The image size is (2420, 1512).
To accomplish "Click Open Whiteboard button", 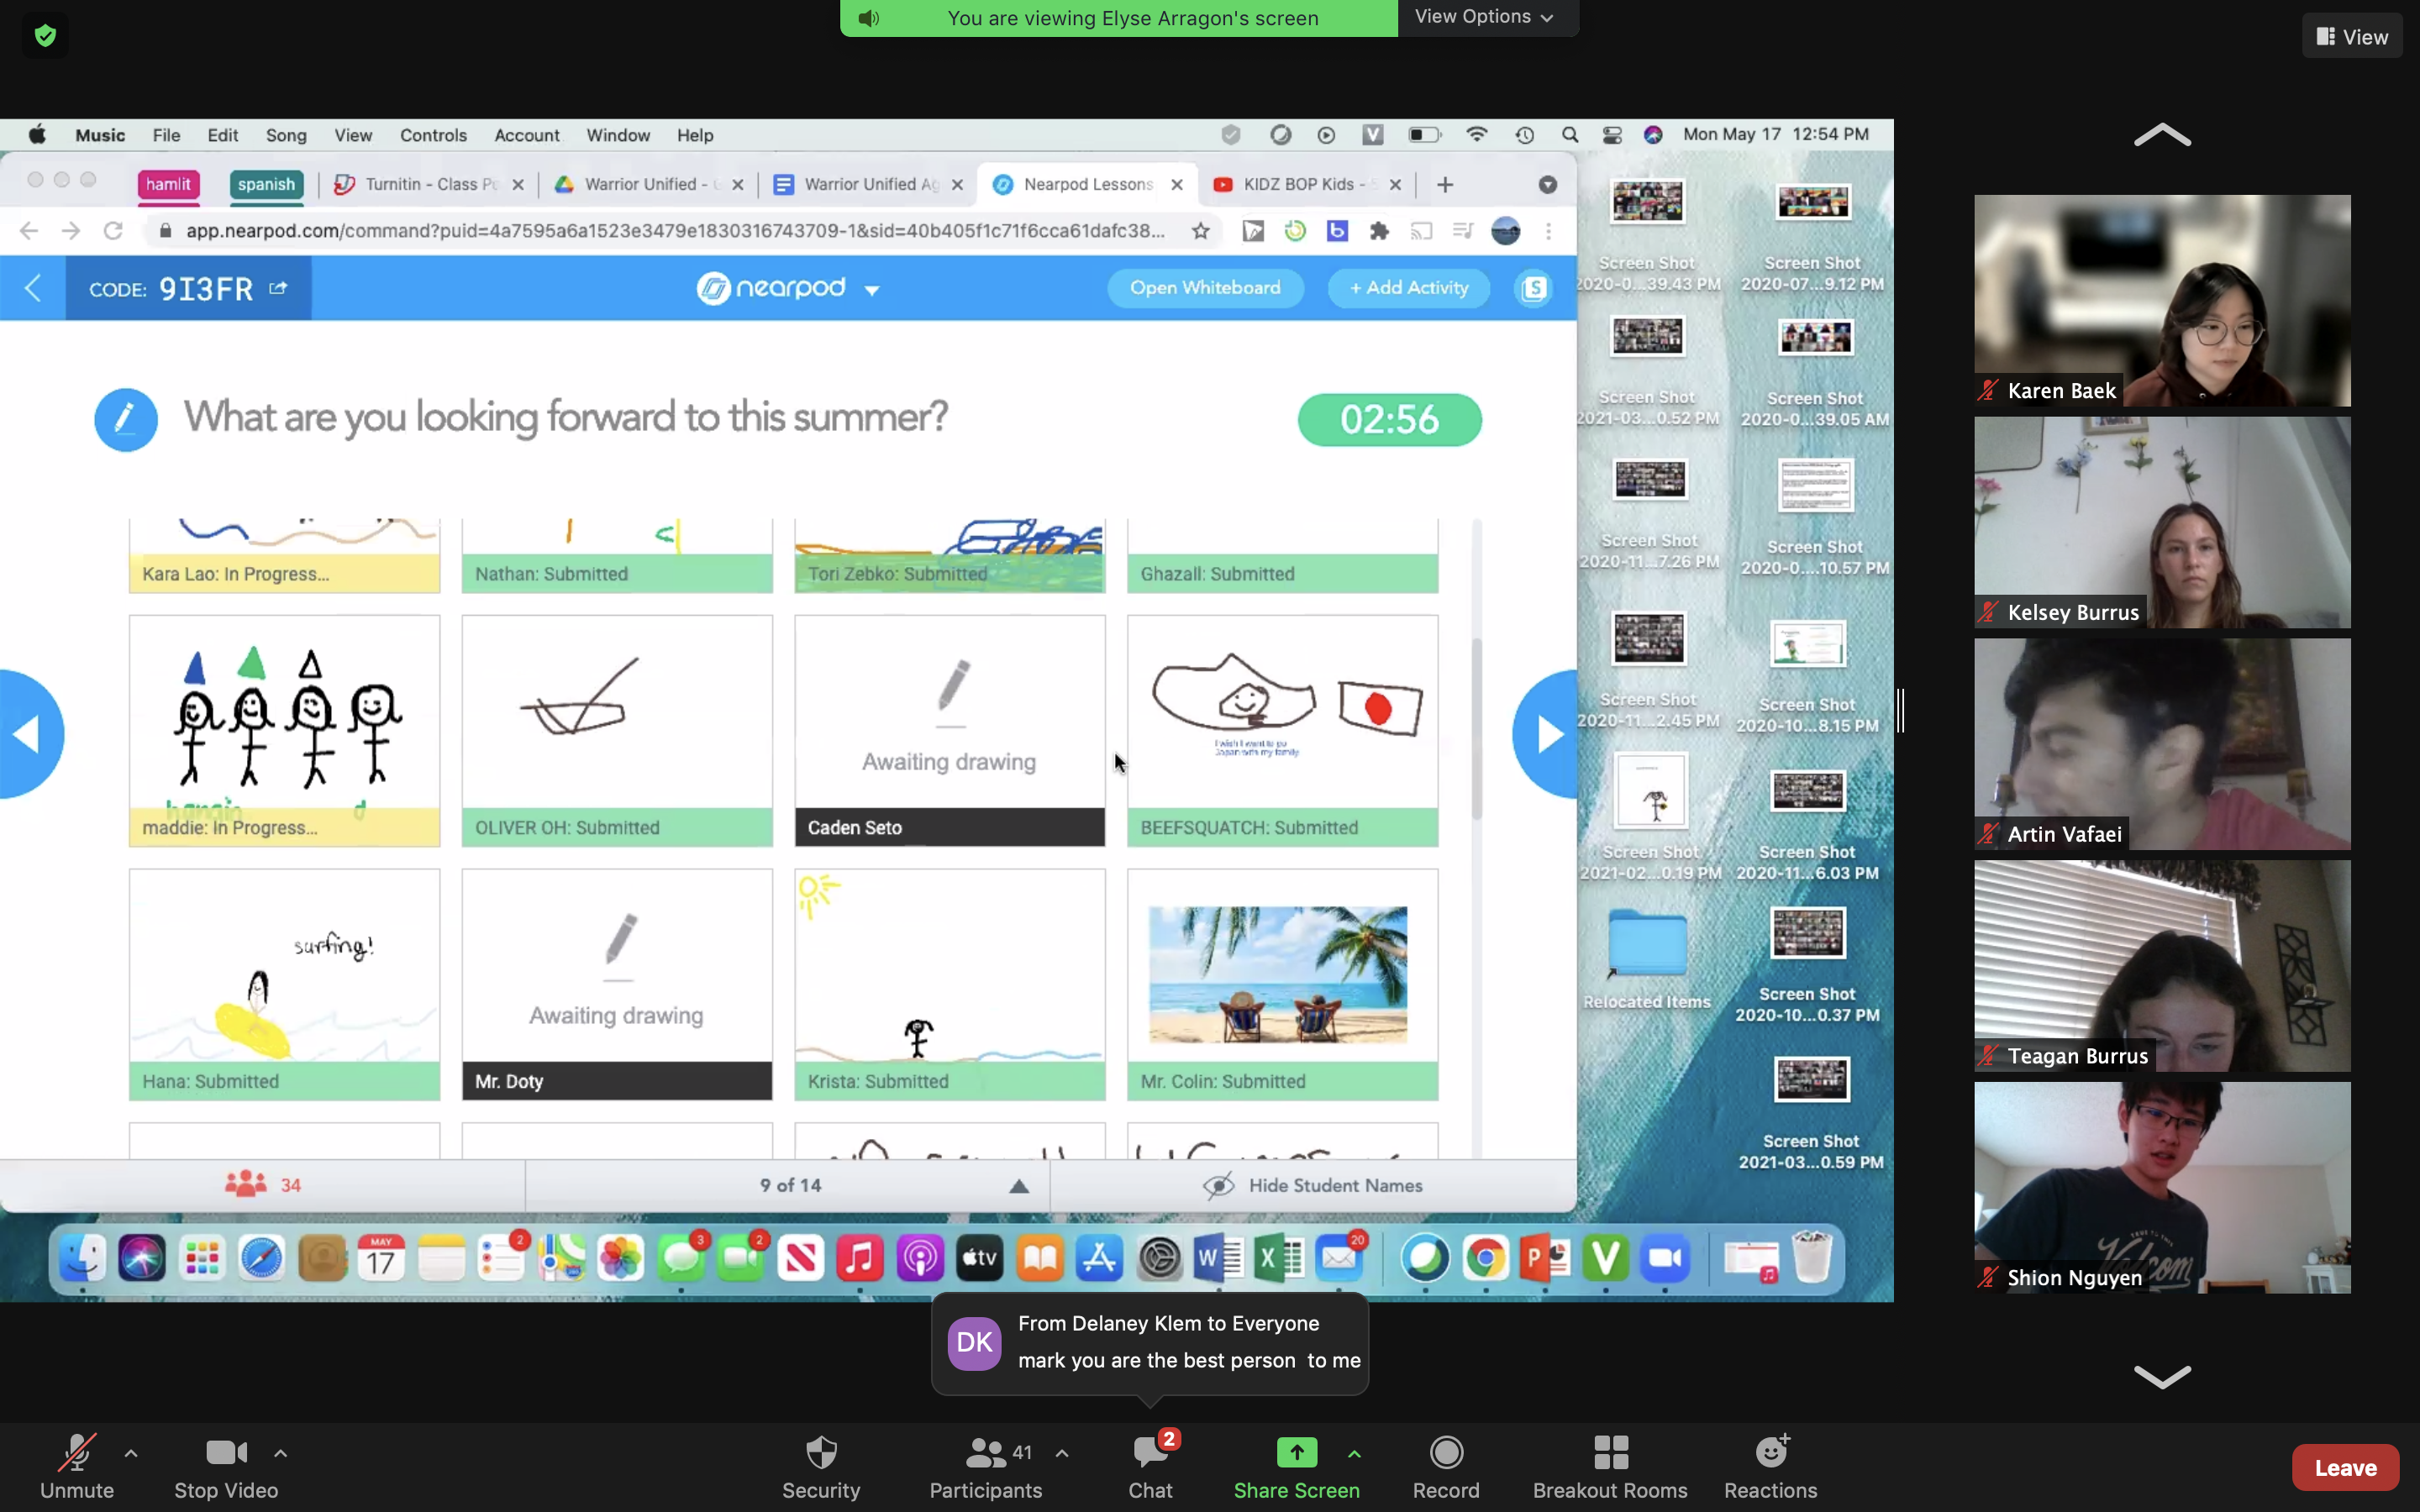I will 1205,288.
